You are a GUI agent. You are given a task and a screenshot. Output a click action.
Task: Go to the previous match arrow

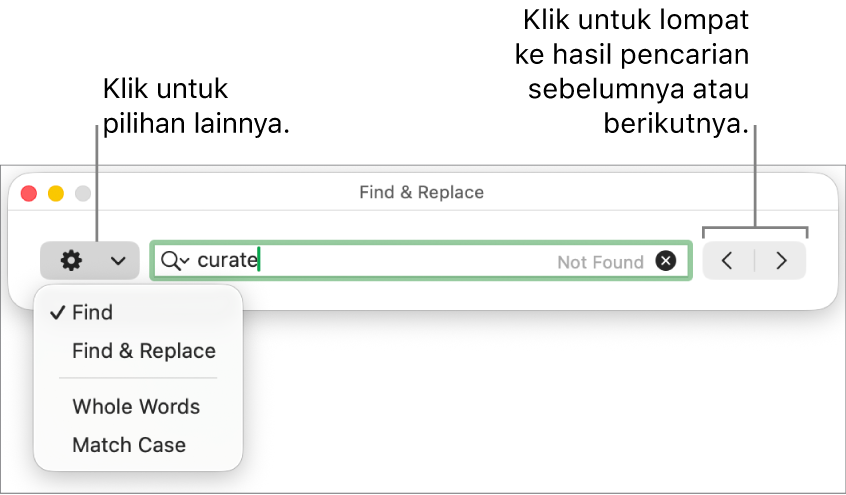[x=728, y=261]
